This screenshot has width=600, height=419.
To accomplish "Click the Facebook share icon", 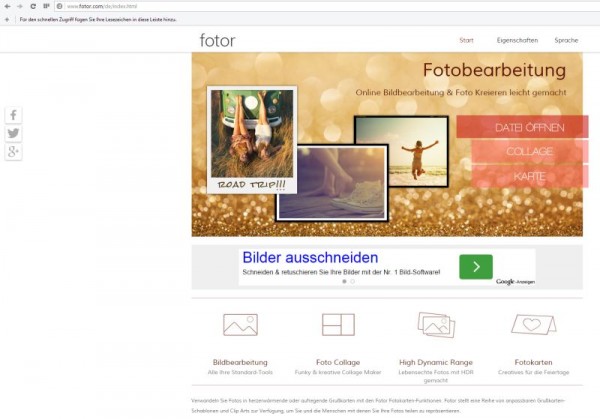I will pos(13,115).
